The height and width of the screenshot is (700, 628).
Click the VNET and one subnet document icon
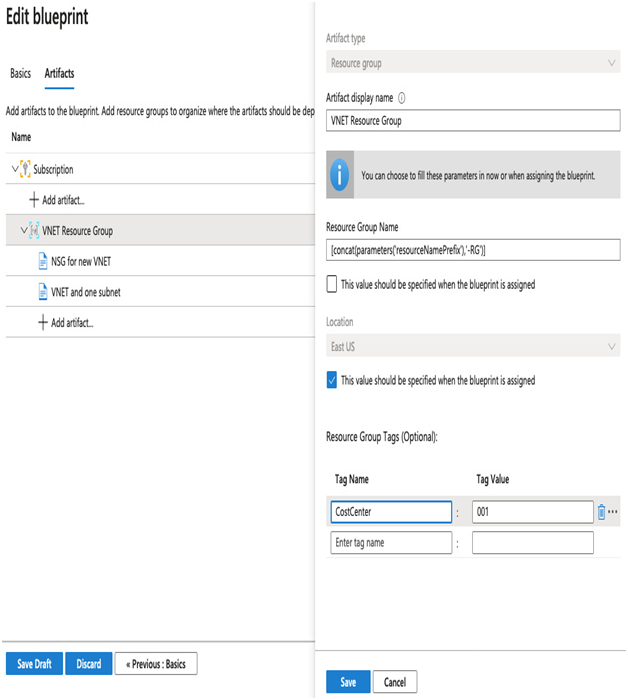[43, 292]
